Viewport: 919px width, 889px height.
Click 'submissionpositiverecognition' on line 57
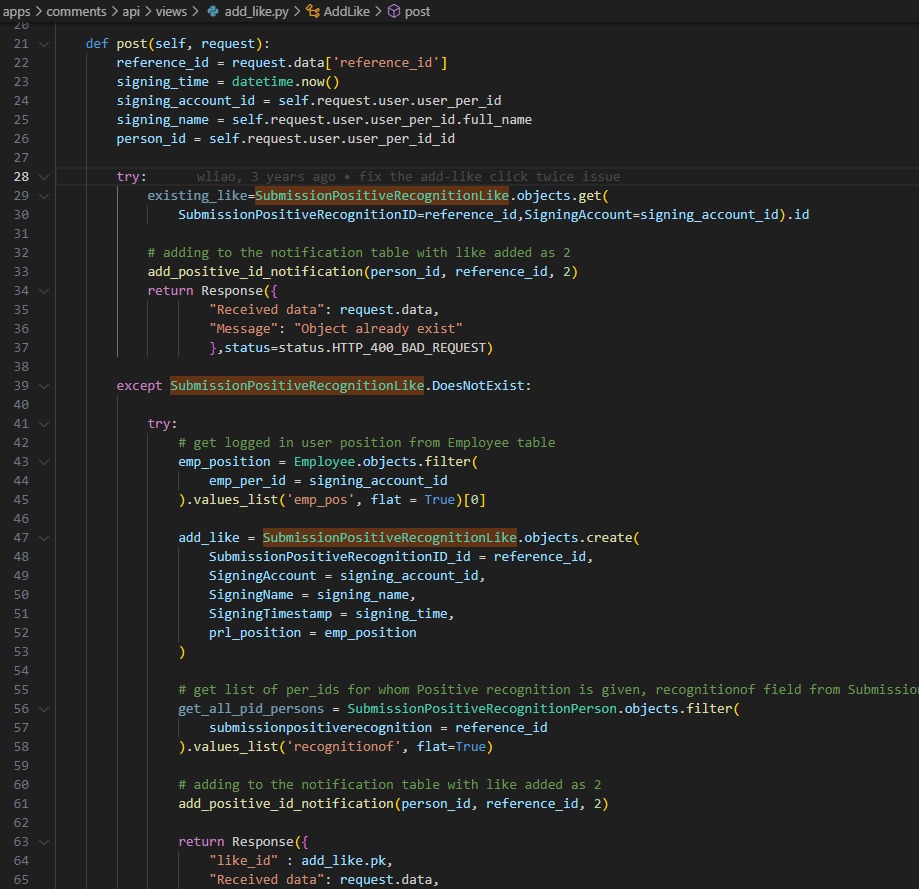coord(321,728)
